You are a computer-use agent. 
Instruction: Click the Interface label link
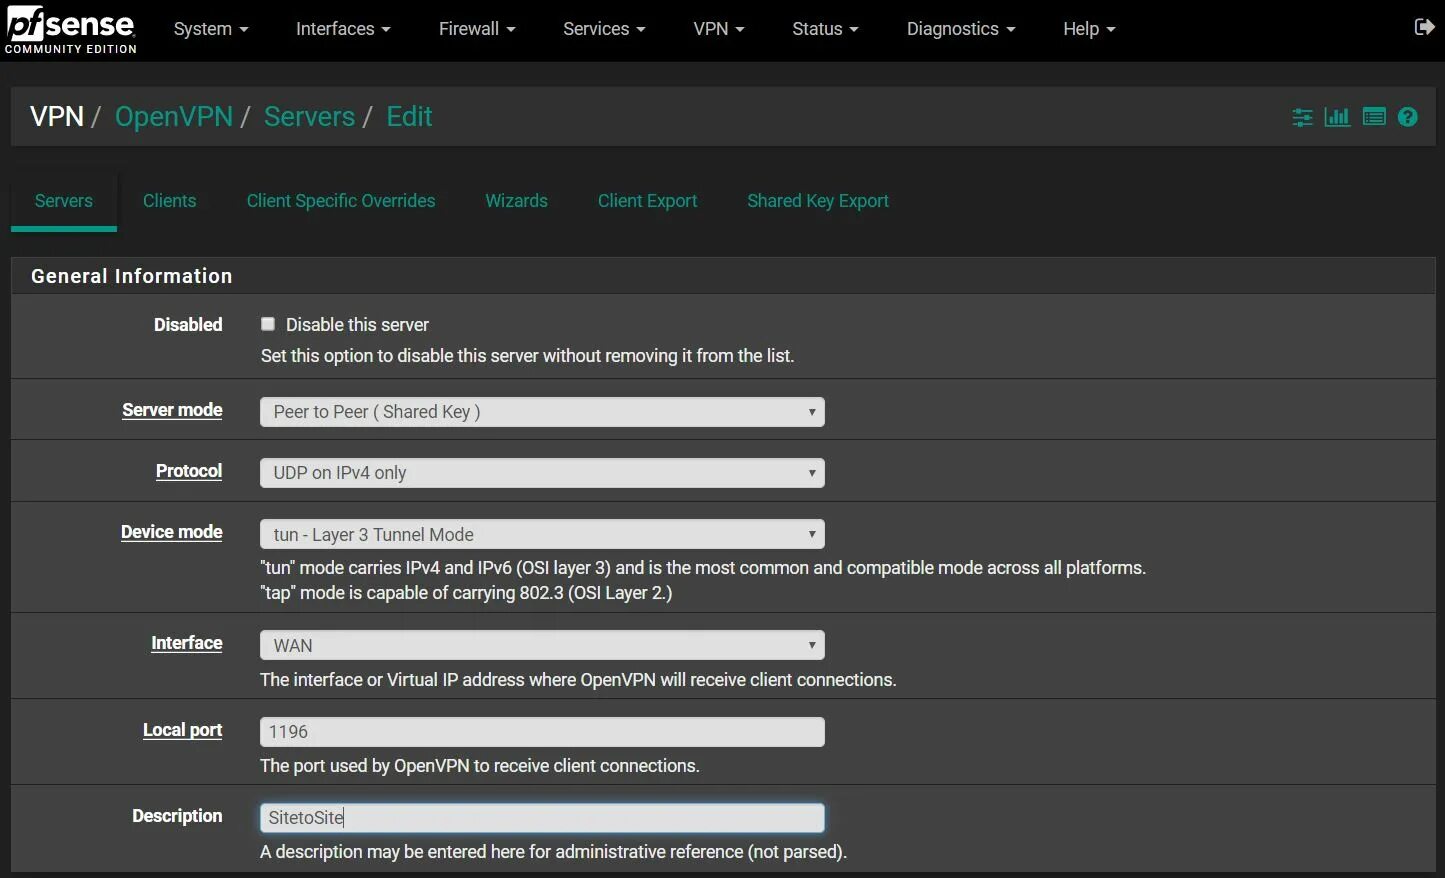[x=187, y=643]
